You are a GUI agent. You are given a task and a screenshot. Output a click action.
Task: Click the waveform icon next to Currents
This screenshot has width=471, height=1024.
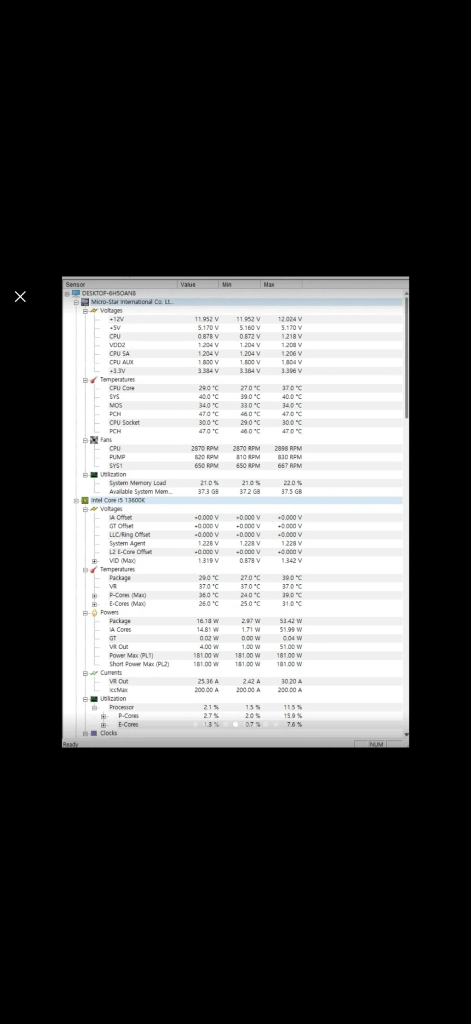click(x=94, y=673)
